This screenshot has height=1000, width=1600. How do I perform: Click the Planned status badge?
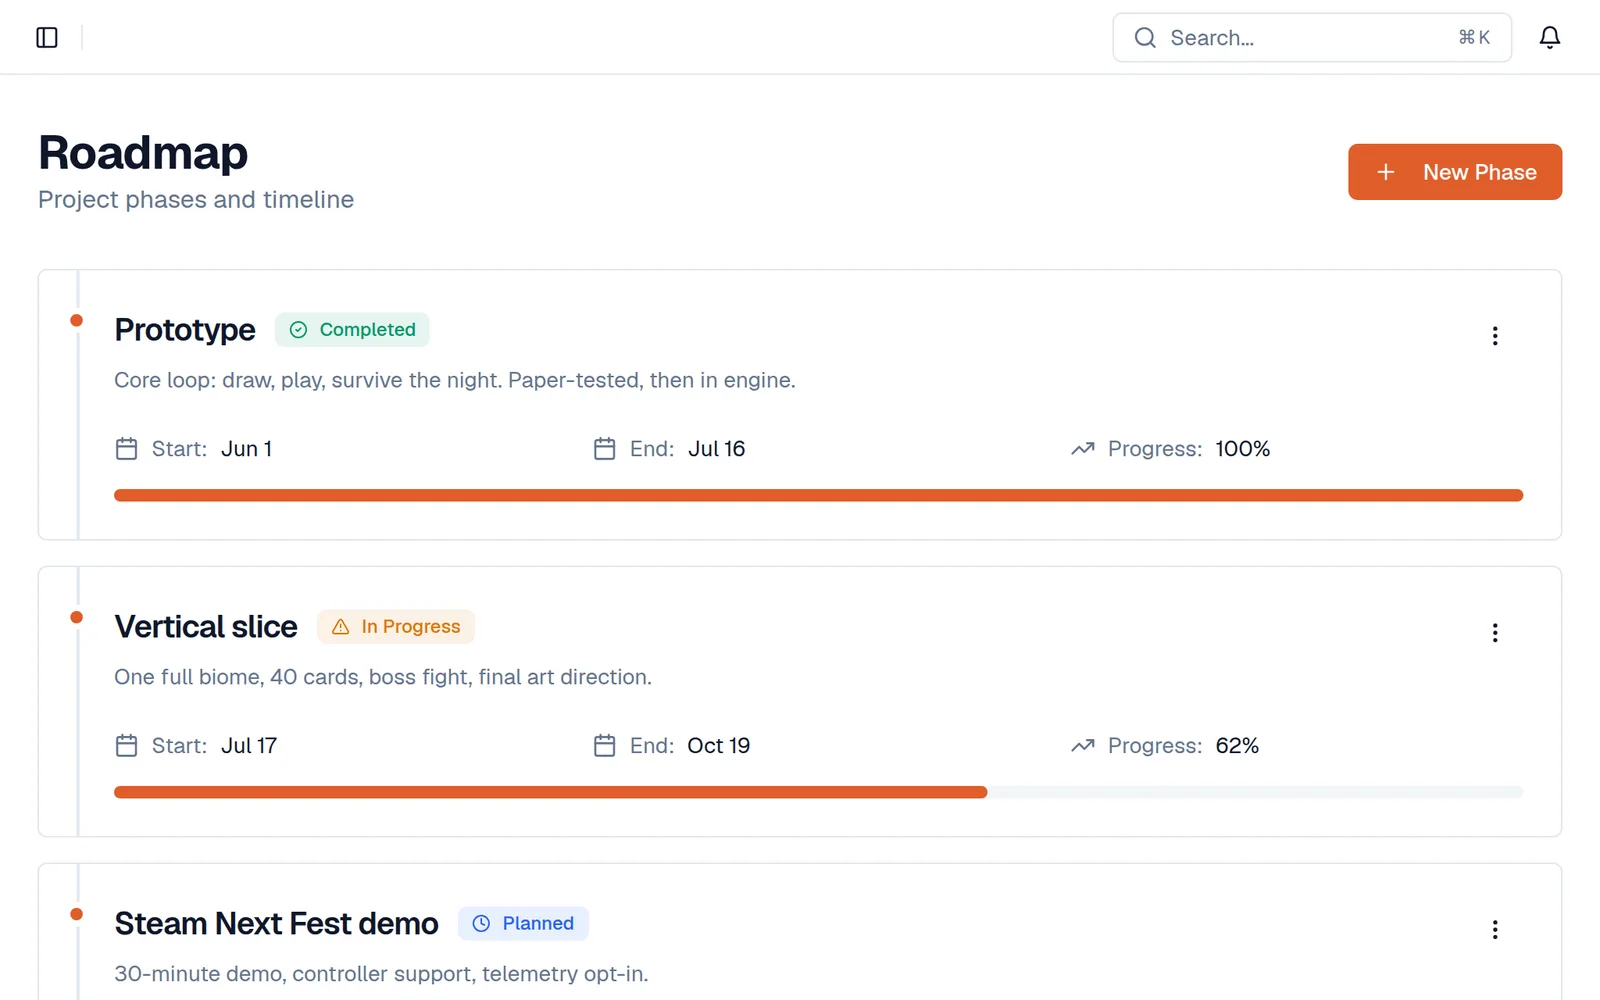tap(523, 924)
